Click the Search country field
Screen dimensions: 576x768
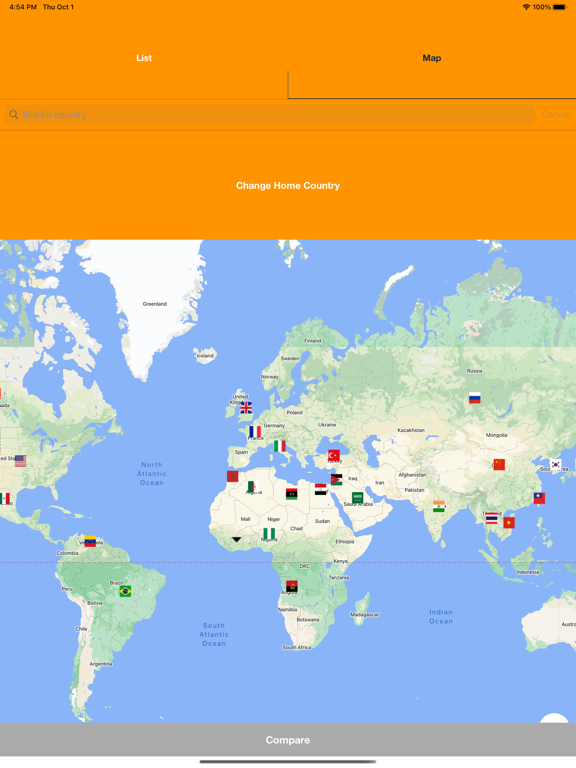(270, 115)
